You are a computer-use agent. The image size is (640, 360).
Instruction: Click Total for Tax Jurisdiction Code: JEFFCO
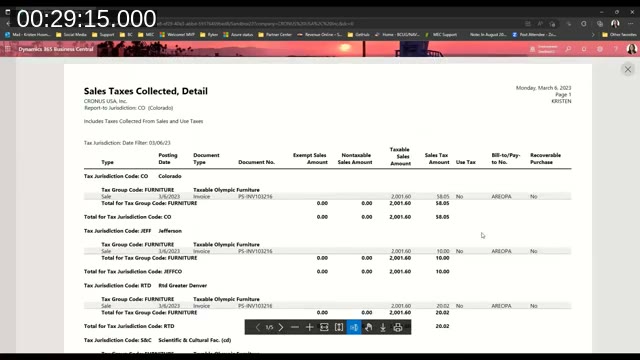click(133, 271)
